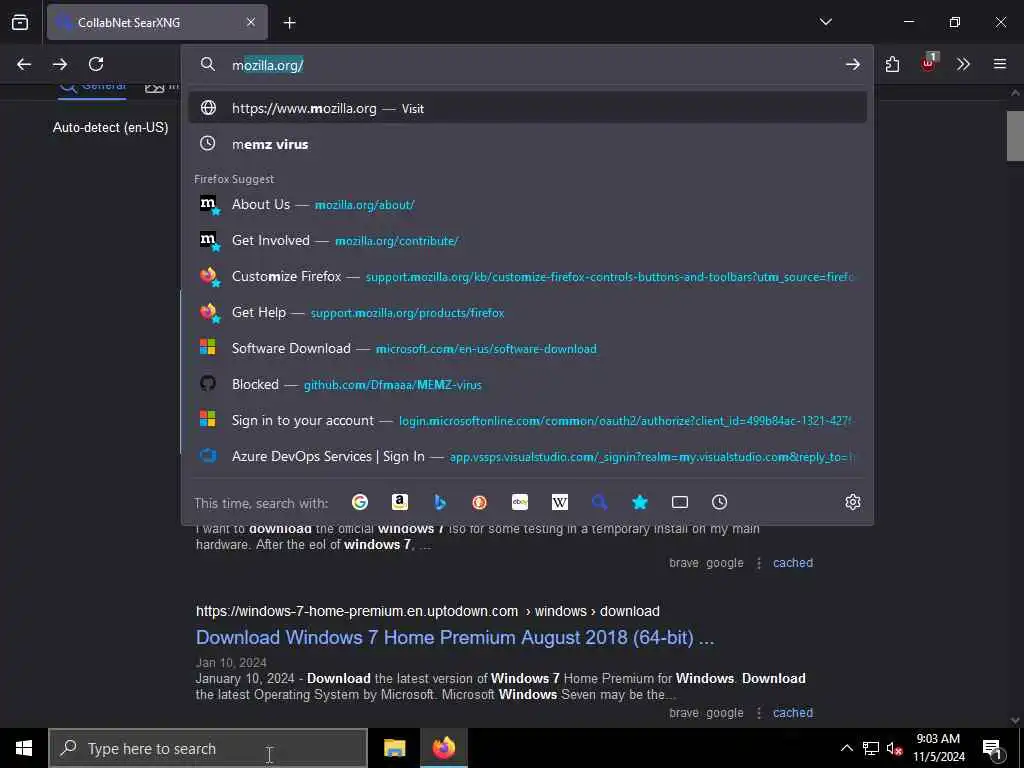This screenshot has height=768, width=1024.
Task: Click the mozilla.org address bar text
Action: tap(268, 65)
